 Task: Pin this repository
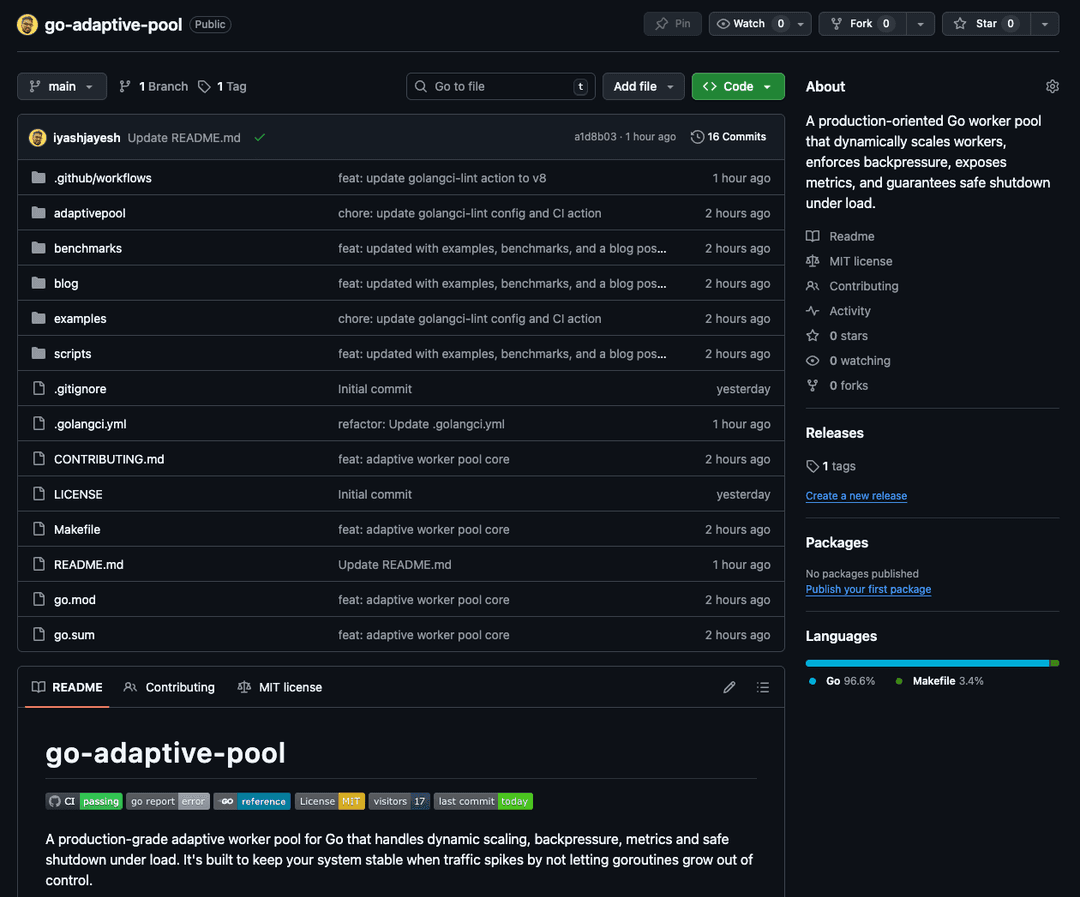click(672, 24)
